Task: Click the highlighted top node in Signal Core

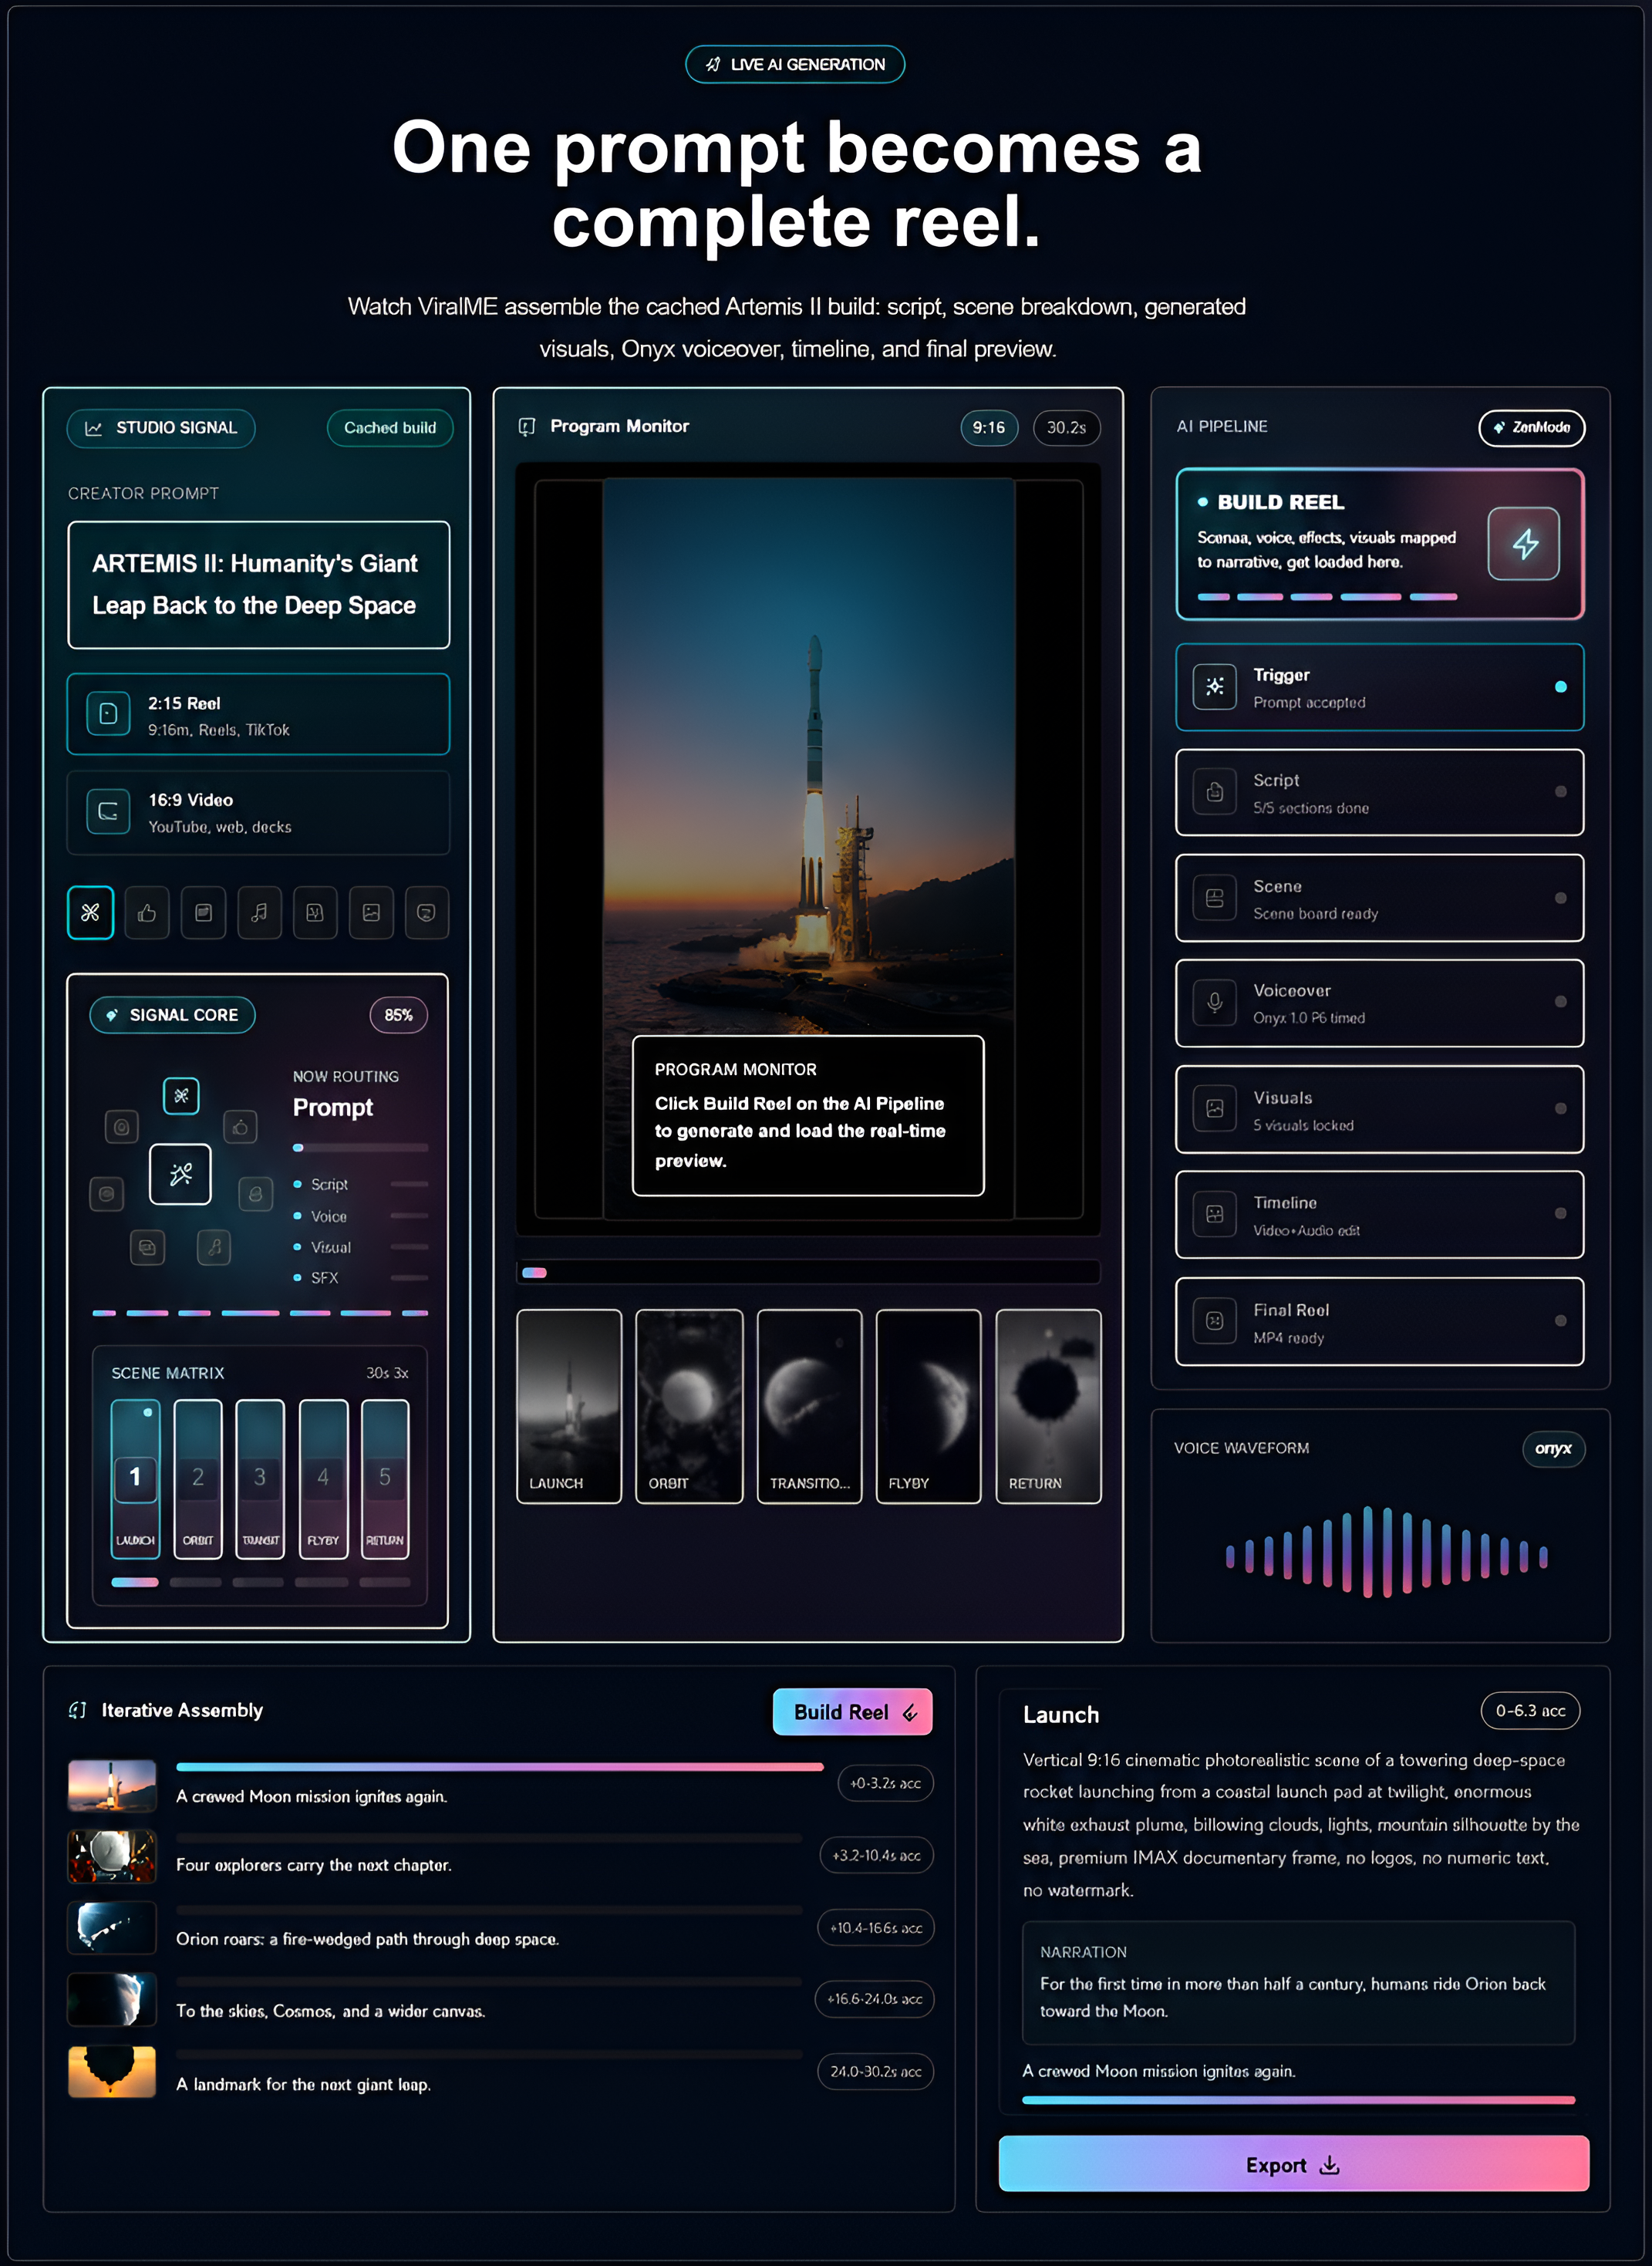Action: pos(181,1095)
